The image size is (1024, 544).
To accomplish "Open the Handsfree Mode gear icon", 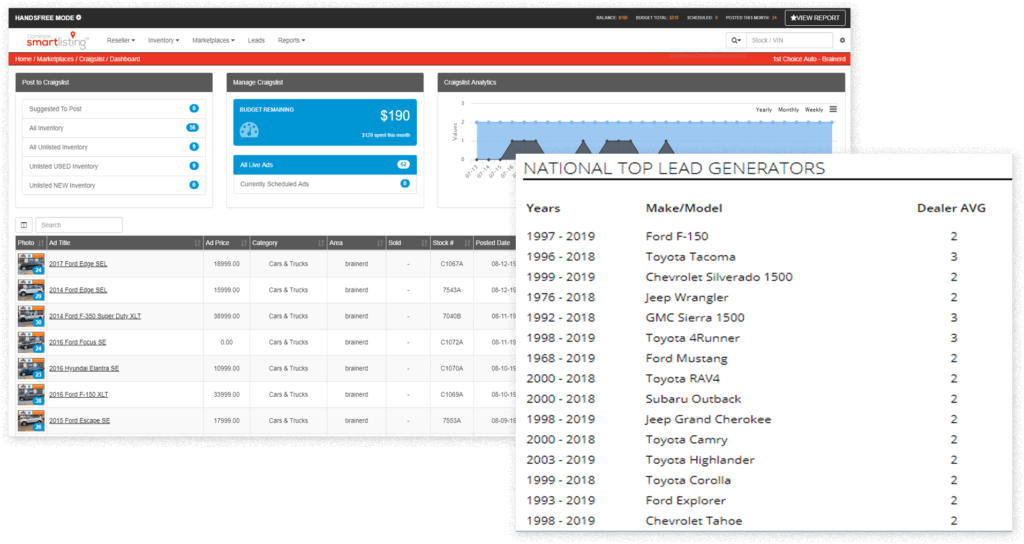I will [79, 18].
